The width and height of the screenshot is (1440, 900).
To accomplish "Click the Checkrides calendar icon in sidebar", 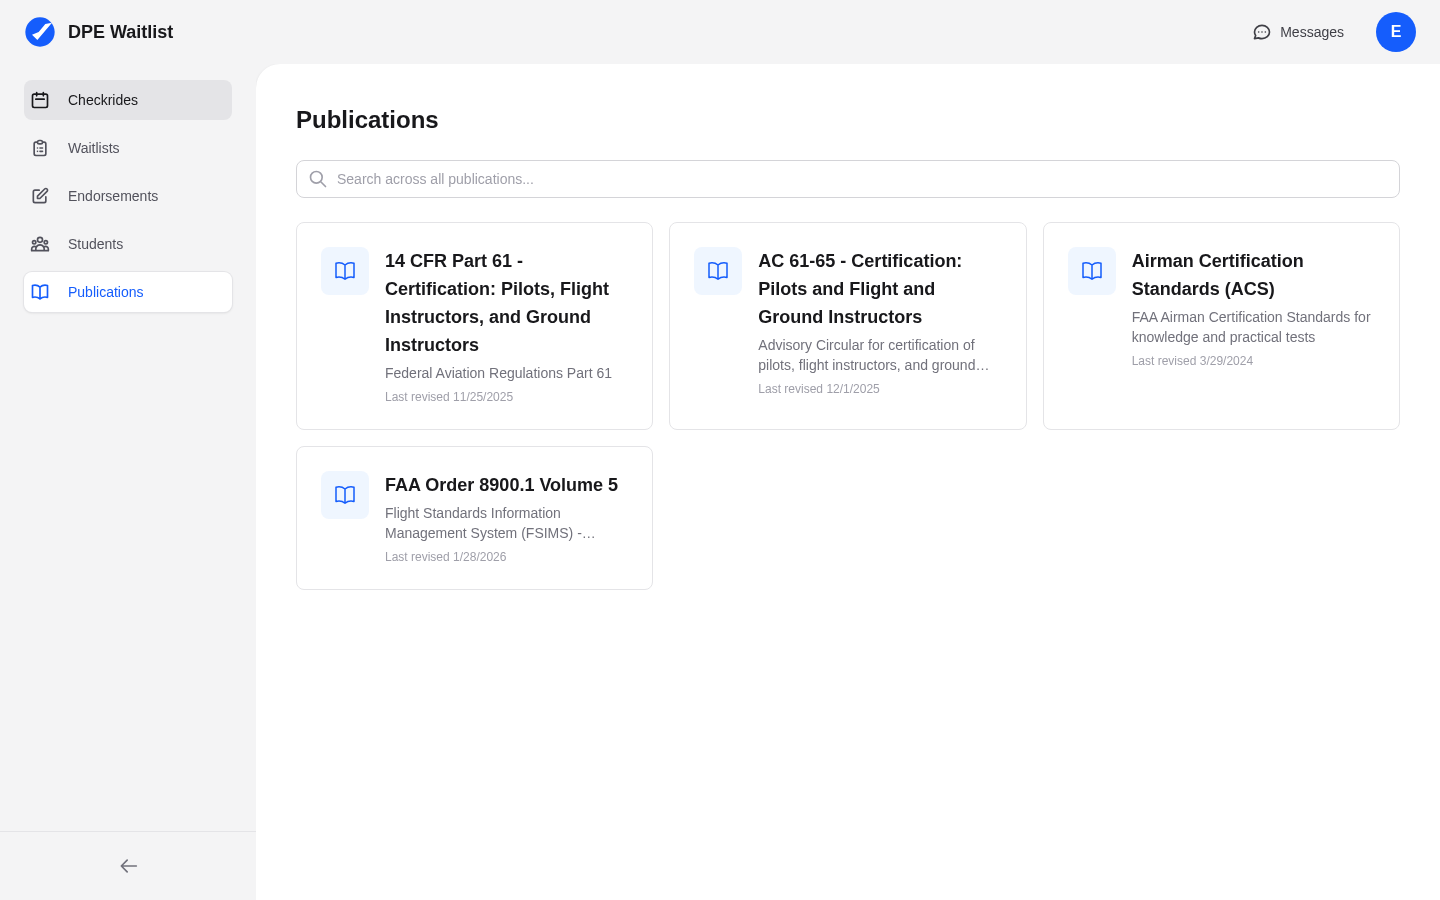I will pyautogui.click(x=40, y=100).
